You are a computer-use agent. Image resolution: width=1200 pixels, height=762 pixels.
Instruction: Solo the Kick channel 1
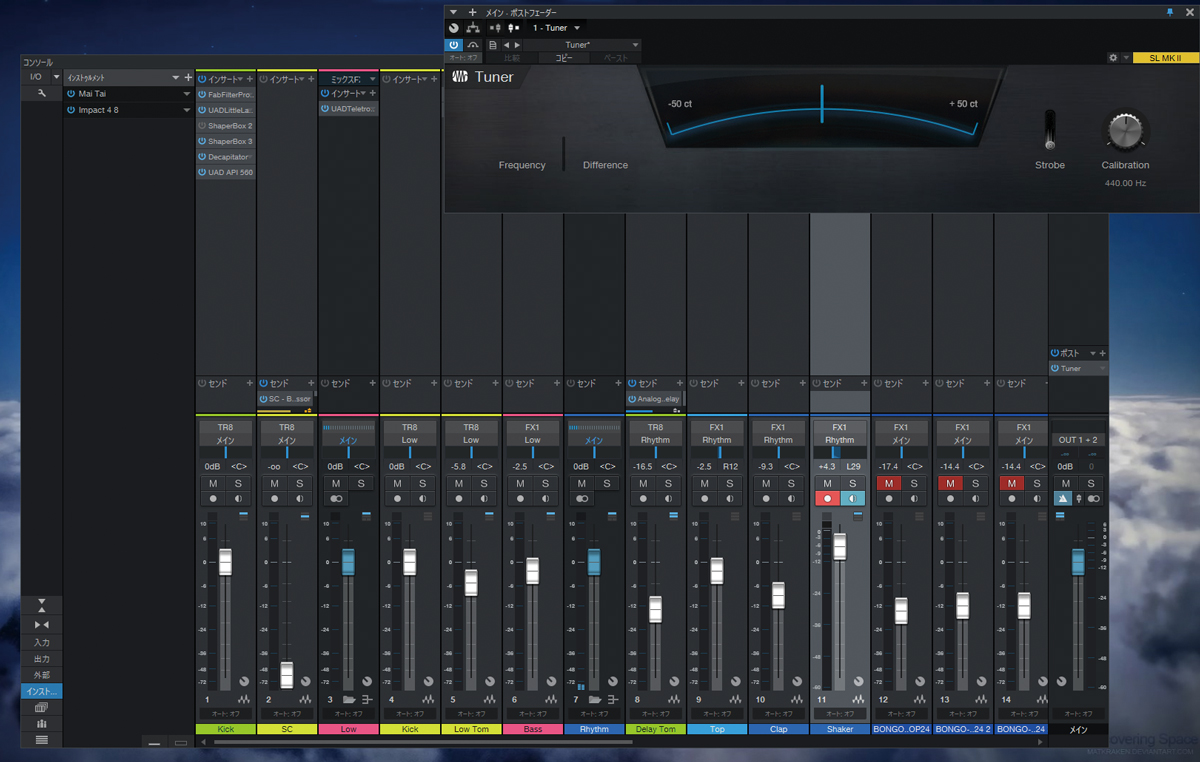(x=238, y=484)
